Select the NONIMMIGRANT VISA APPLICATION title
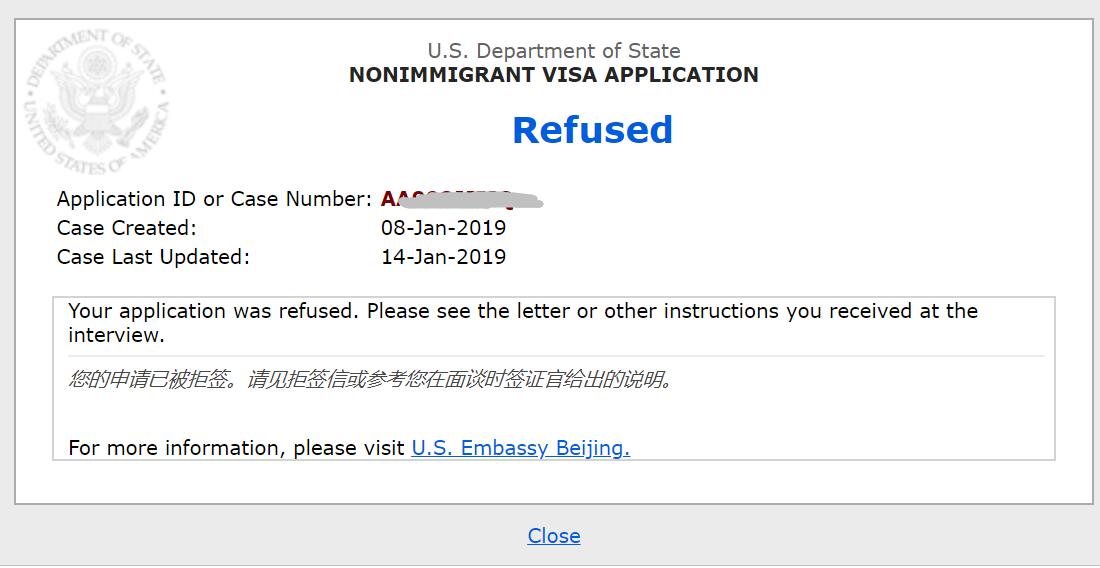 (x=554, y=74)
